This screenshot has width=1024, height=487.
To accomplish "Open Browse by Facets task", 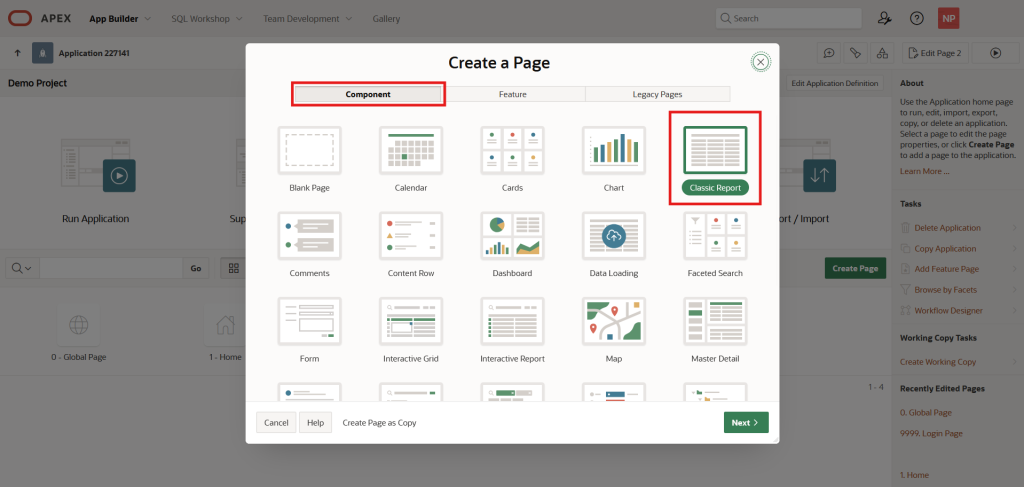I will tap(946, 289).
